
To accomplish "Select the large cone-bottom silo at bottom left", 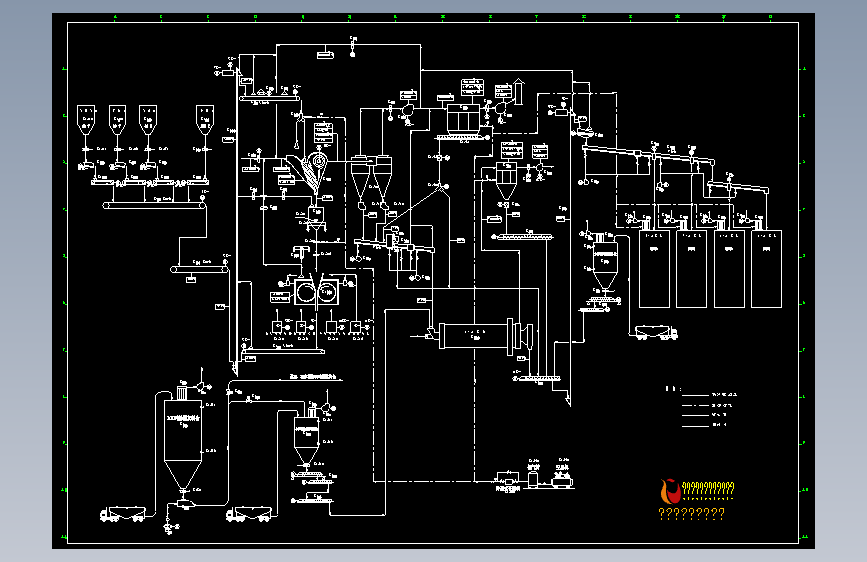I will 182,444.
